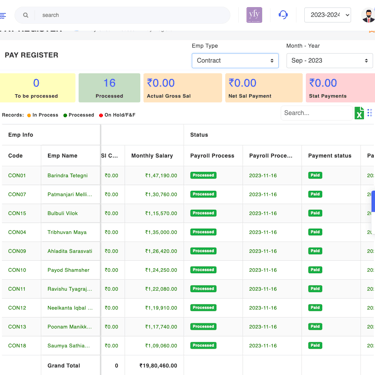Click employee code CON09
375x375 pixels.
[x=17, y=251]
